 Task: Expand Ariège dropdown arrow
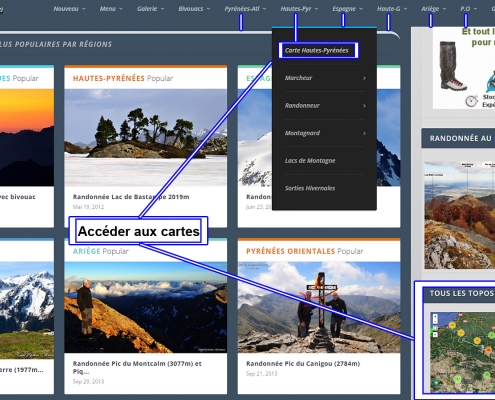coord(444,9)
